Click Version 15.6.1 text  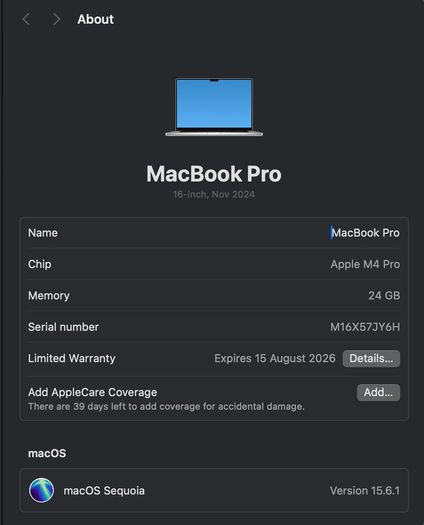(x=365, y=491)
